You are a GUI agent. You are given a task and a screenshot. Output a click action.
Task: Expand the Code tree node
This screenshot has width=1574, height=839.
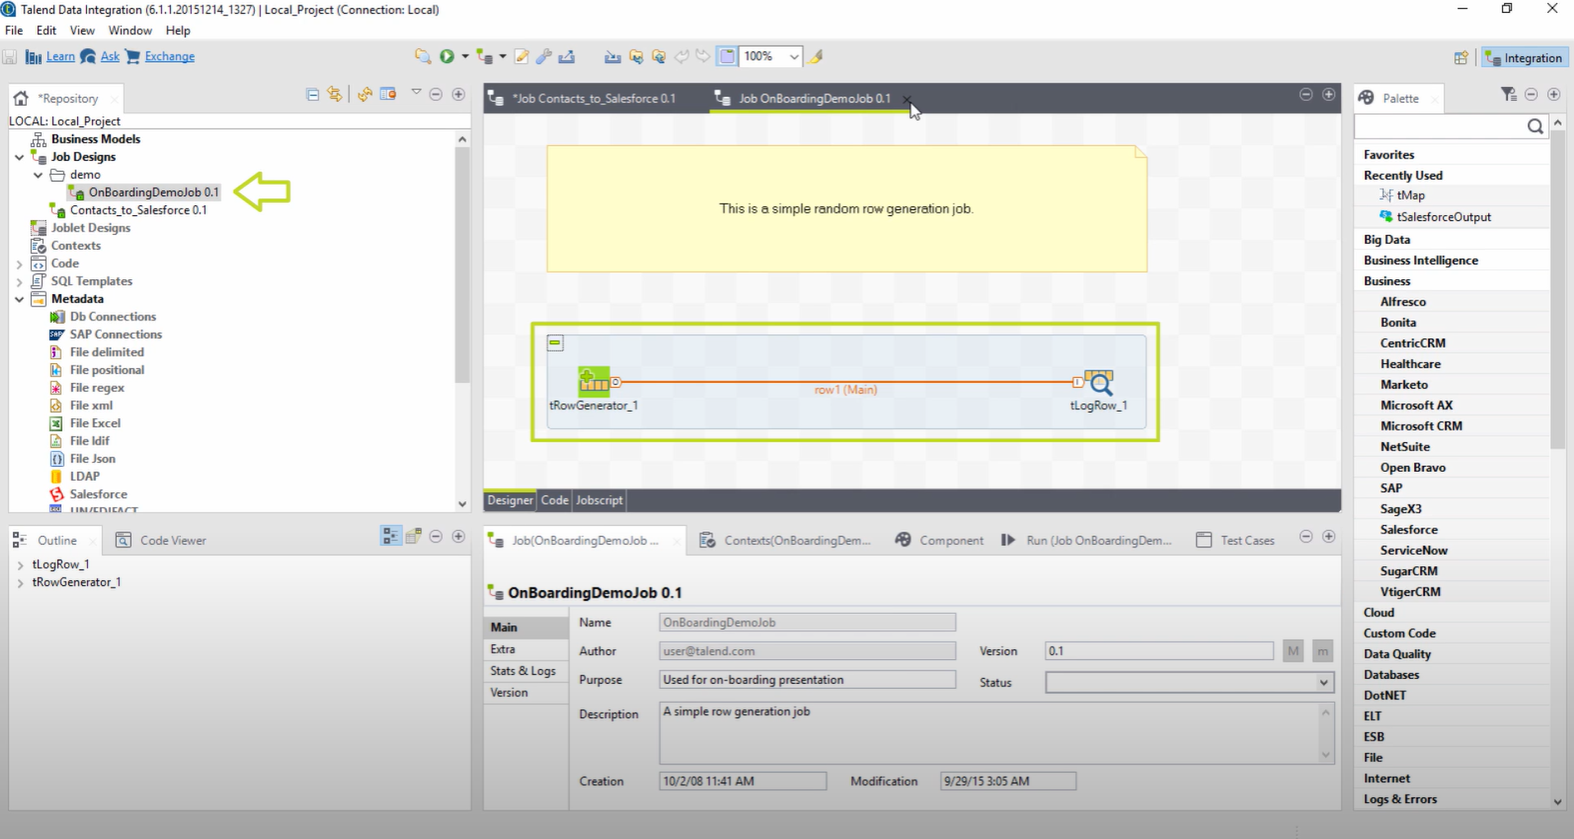tap(20, 264)
